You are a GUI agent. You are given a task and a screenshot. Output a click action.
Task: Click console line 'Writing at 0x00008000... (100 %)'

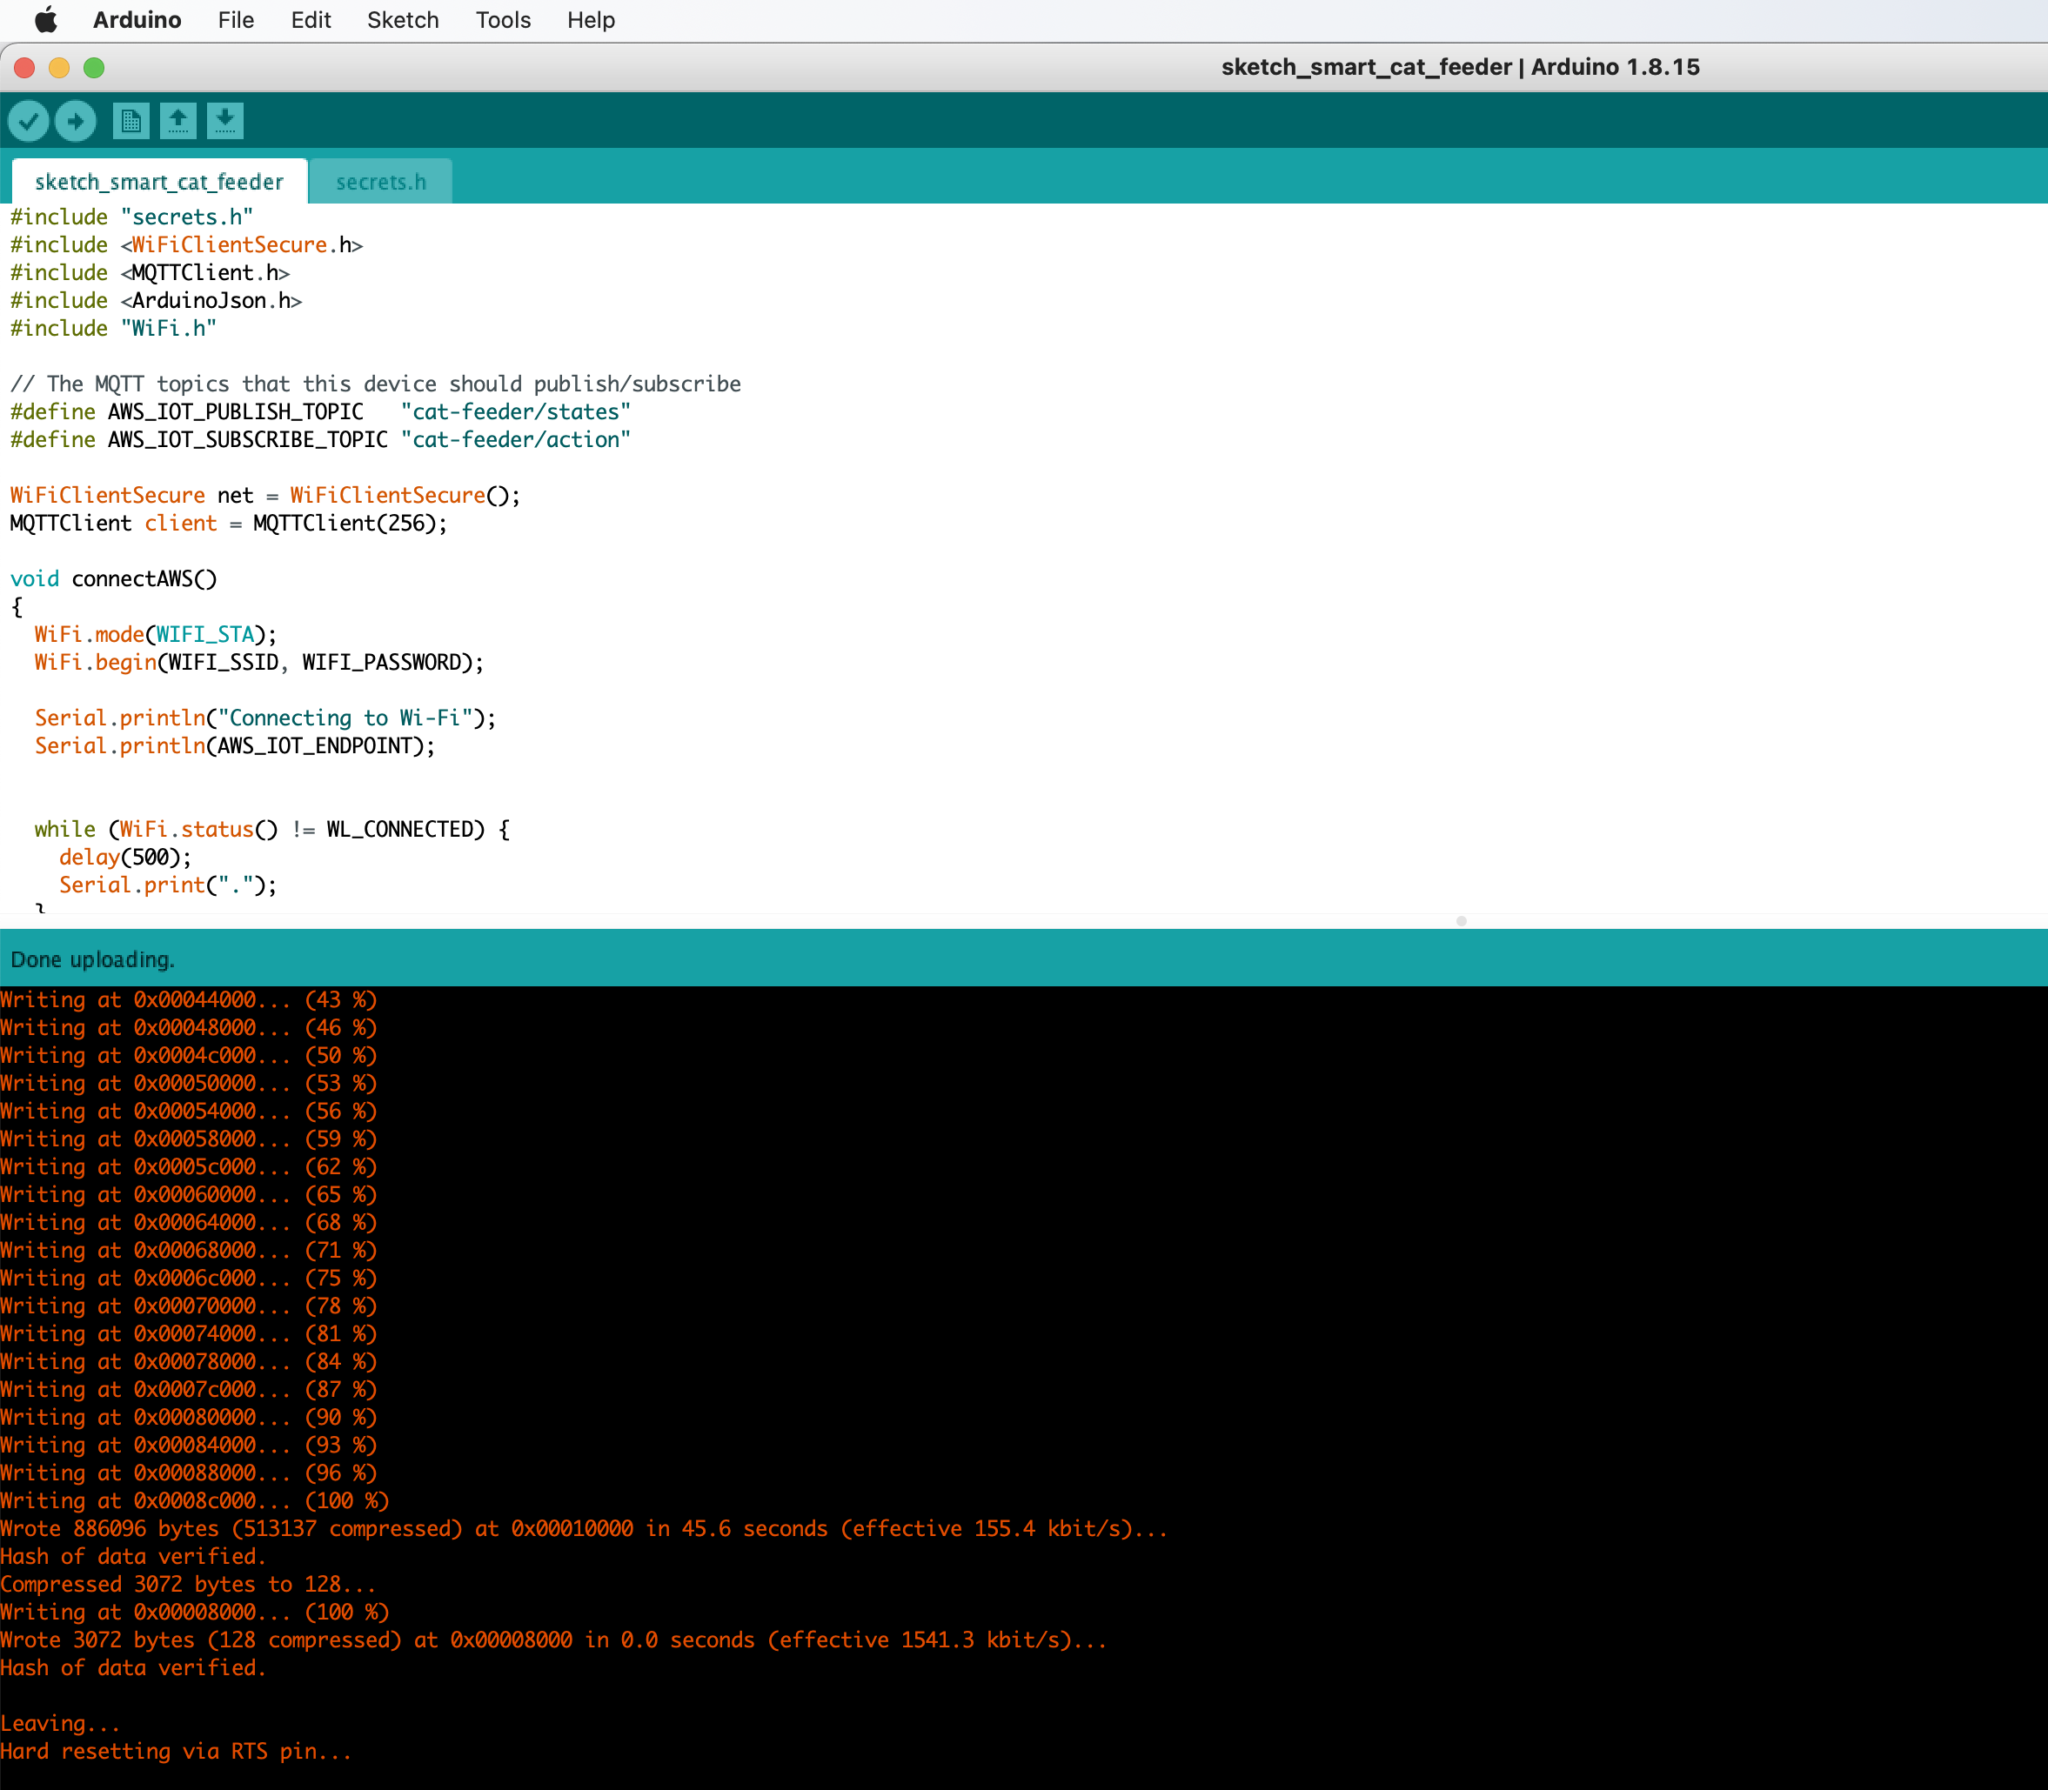pyautogui.click(x=194, y=1612)
